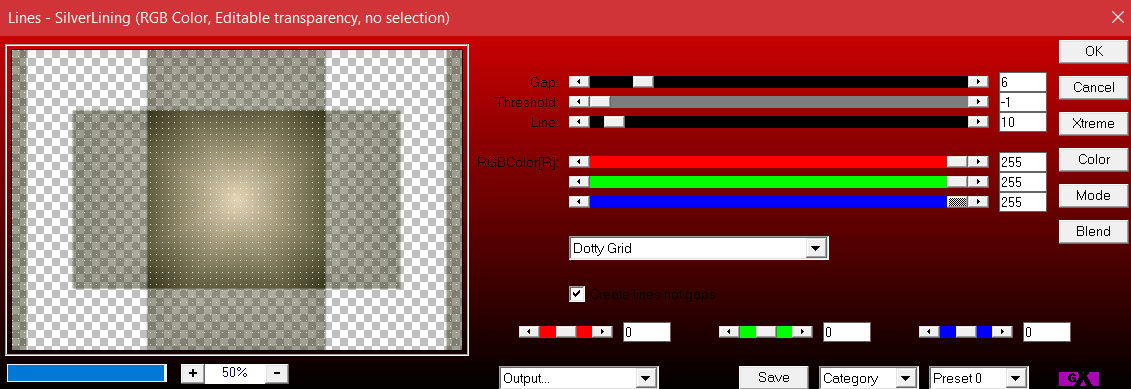This screenshot has width=1131, height=389.
Task: Click the red RGBColor slider right arrow
Action: click(x=977, y=162)
